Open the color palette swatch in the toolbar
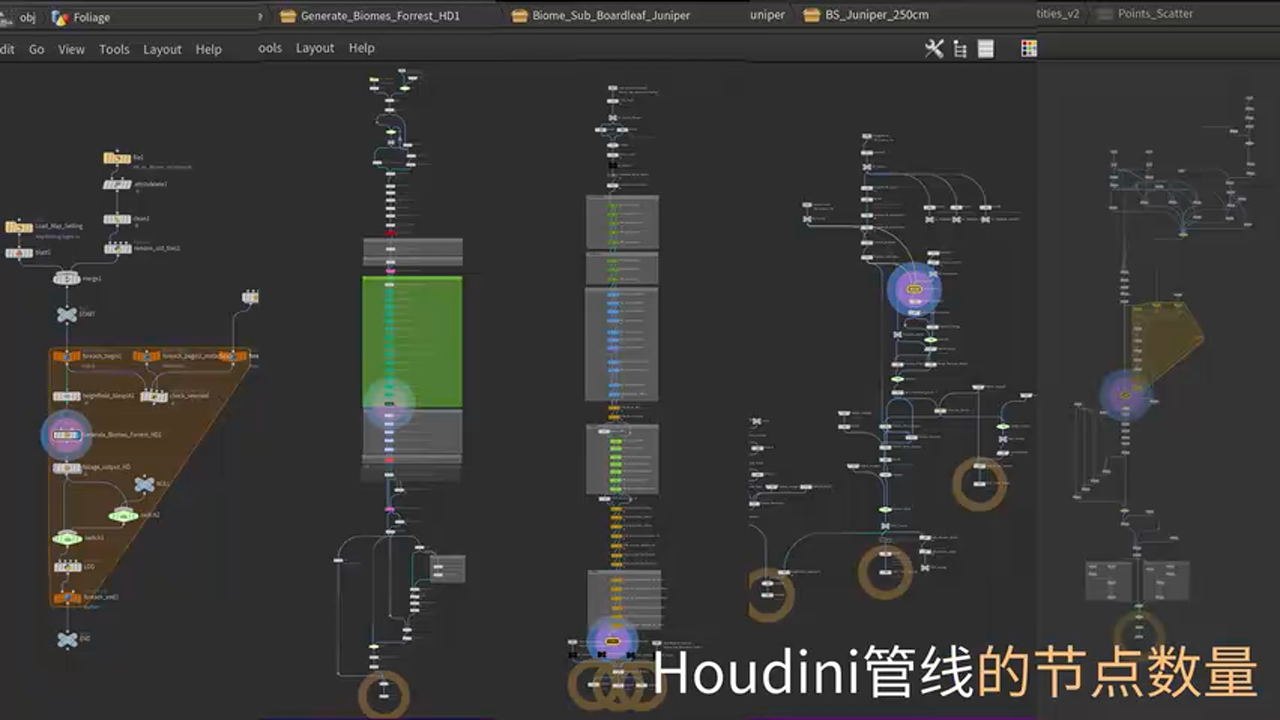Viewport: 1280px width, 720px height. 1028,48
